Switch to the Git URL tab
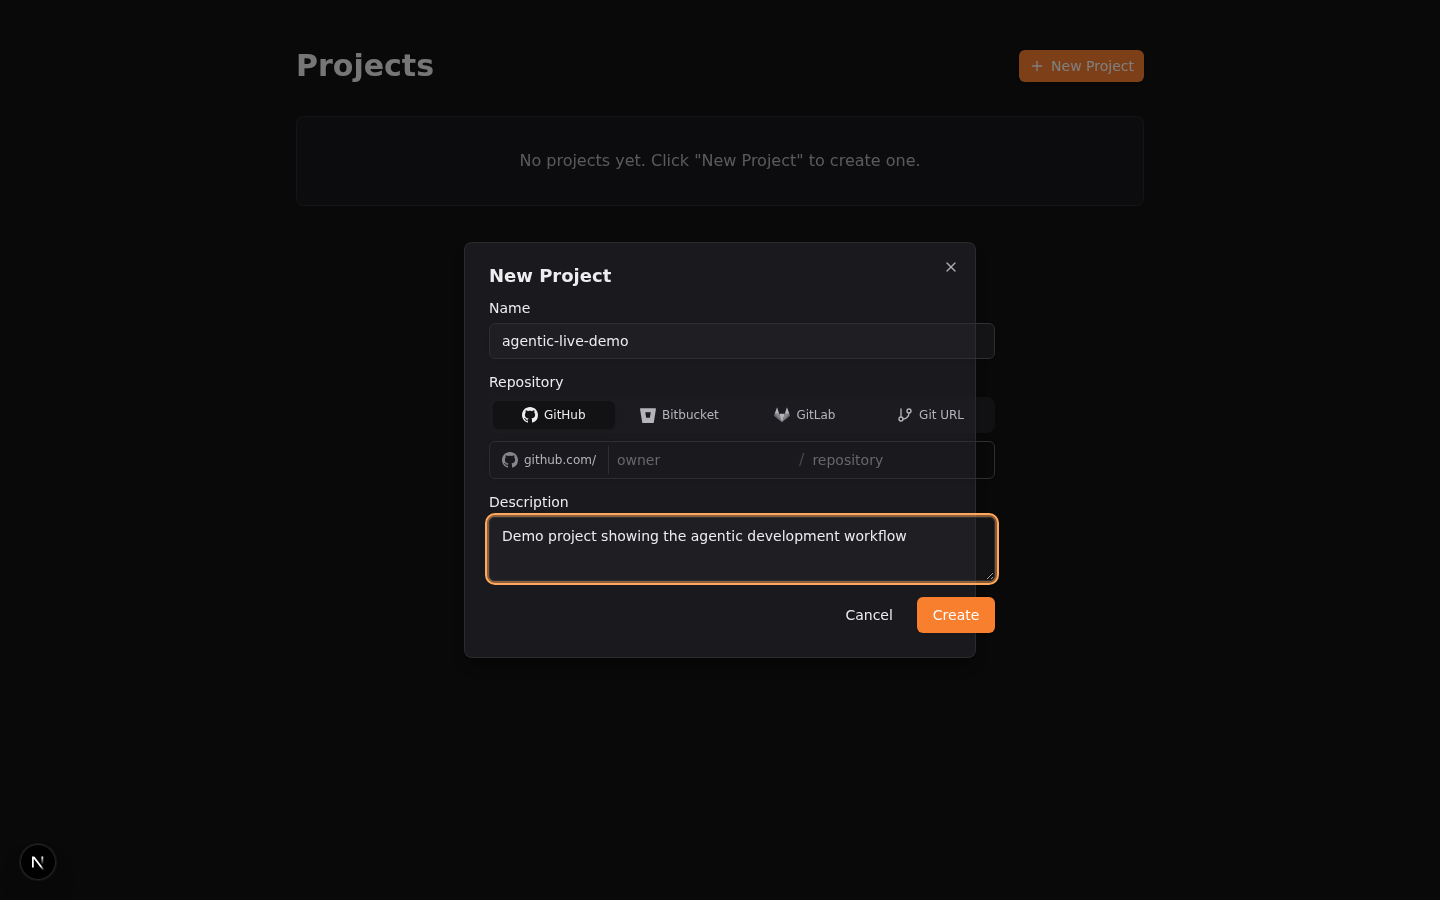Image resolution: width=1440 pixels, height=900 pixels. tap(930, 415)
